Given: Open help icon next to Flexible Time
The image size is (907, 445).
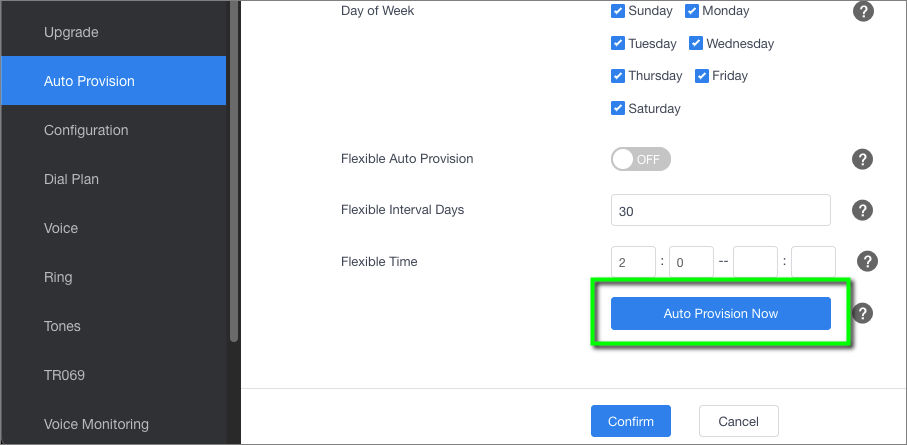Looking at the screenshot, I should pos(867,262).
